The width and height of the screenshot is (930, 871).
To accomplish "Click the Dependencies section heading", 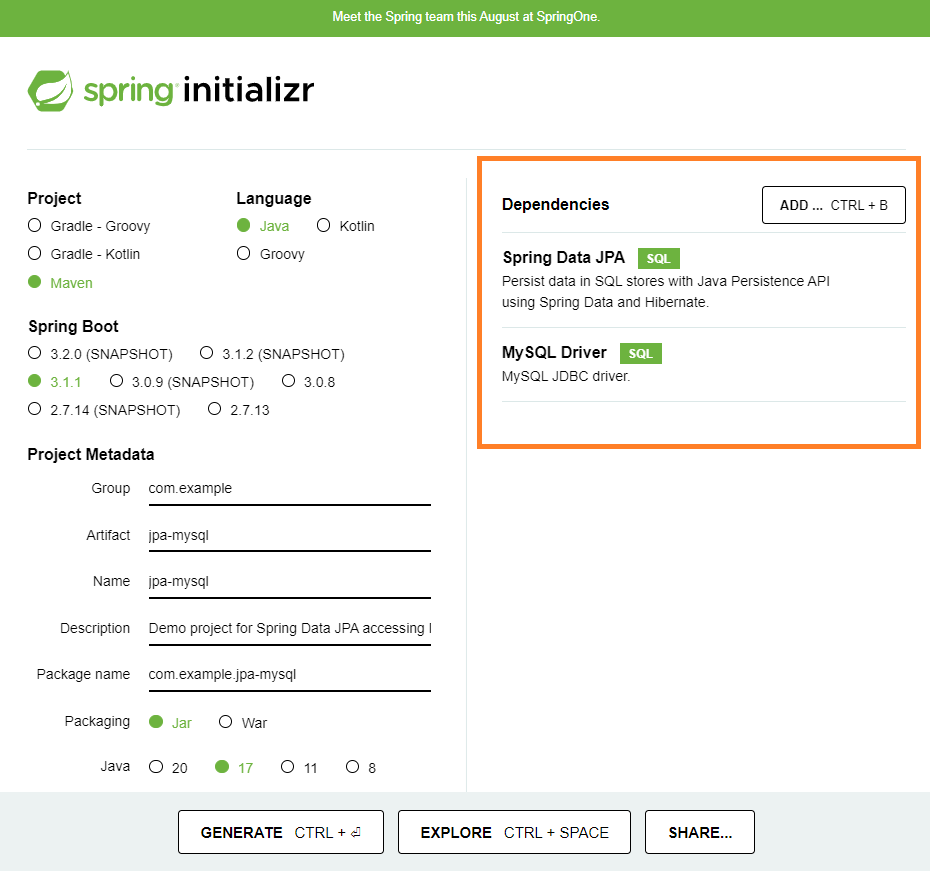I will coord(555,205).
